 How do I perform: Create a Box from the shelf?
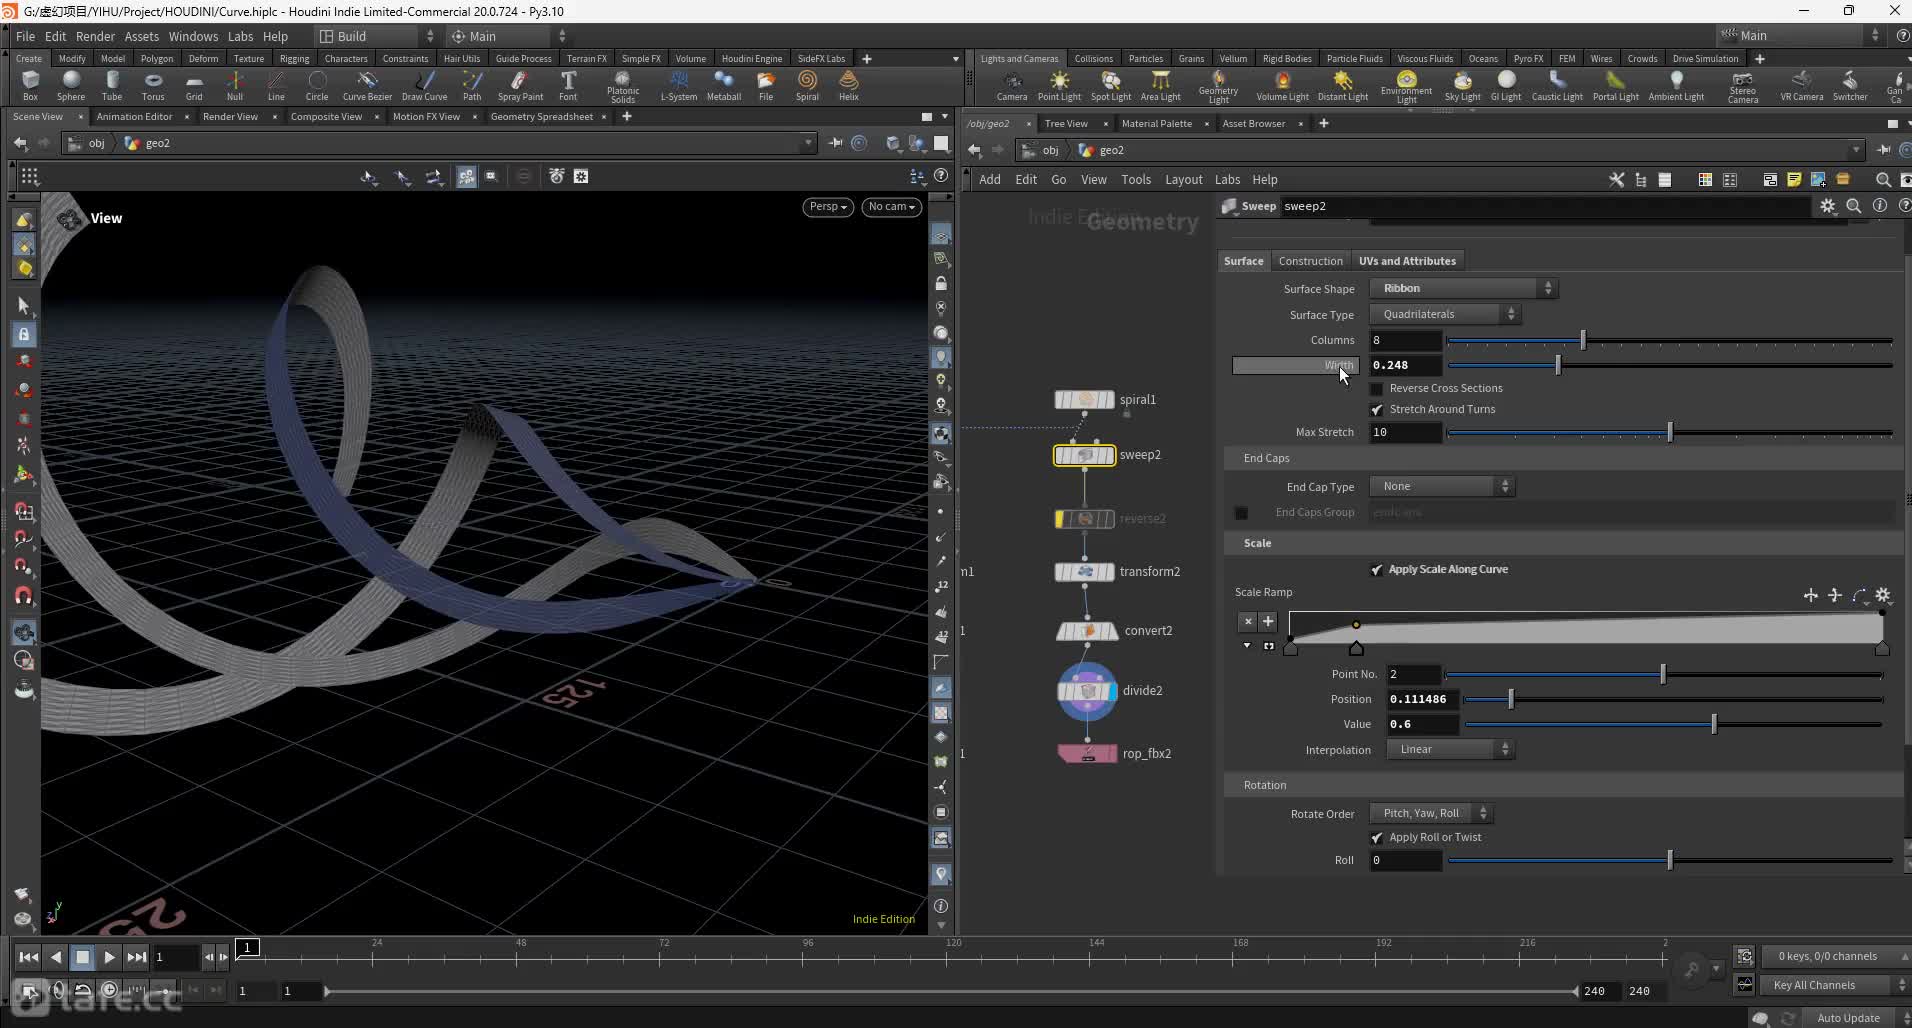point(30,86)
